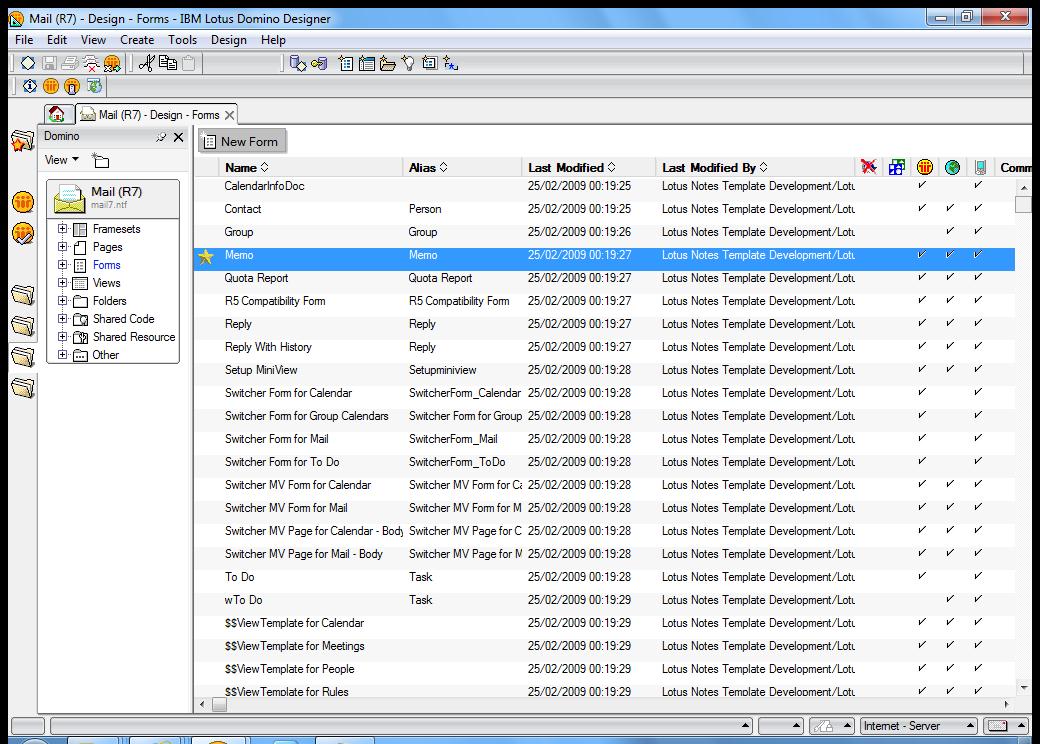This screenshot has height=744, width=1040.
Task: Select the Quota Report form name
Action: pyautogui.click(x=256, y=279)
